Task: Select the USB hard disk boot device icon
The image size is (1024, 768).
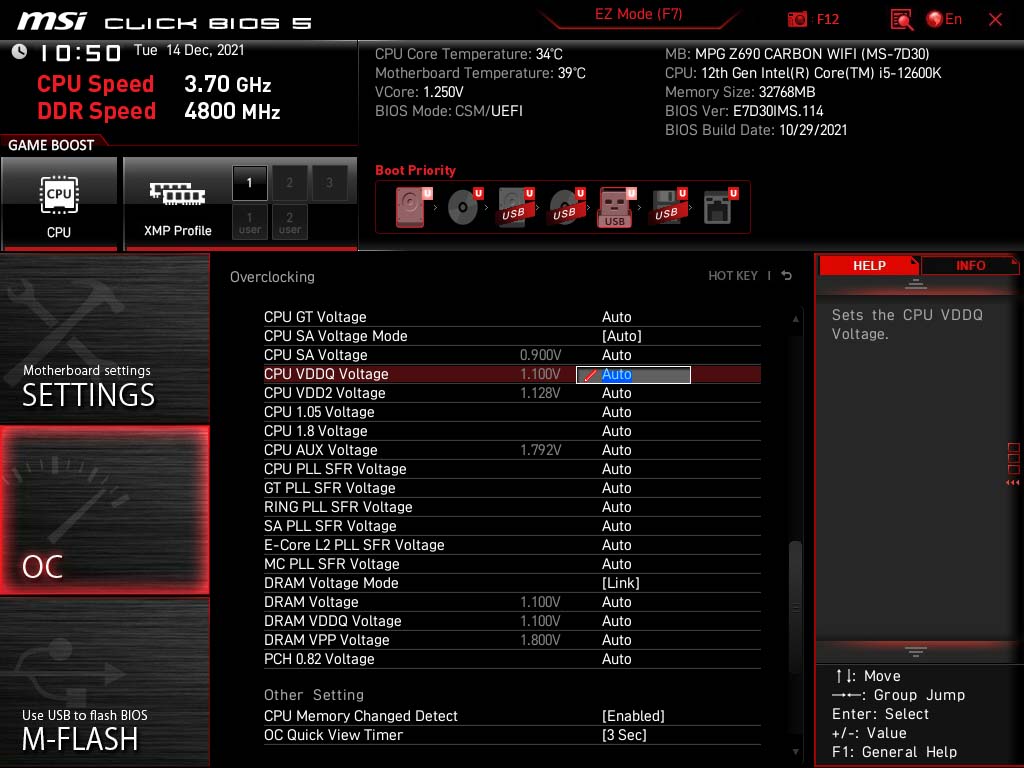Action: [515, 207]
